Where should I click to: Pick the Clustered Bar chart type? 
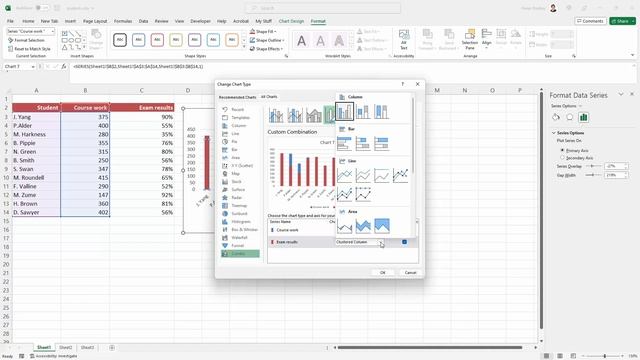pos(344,143)
